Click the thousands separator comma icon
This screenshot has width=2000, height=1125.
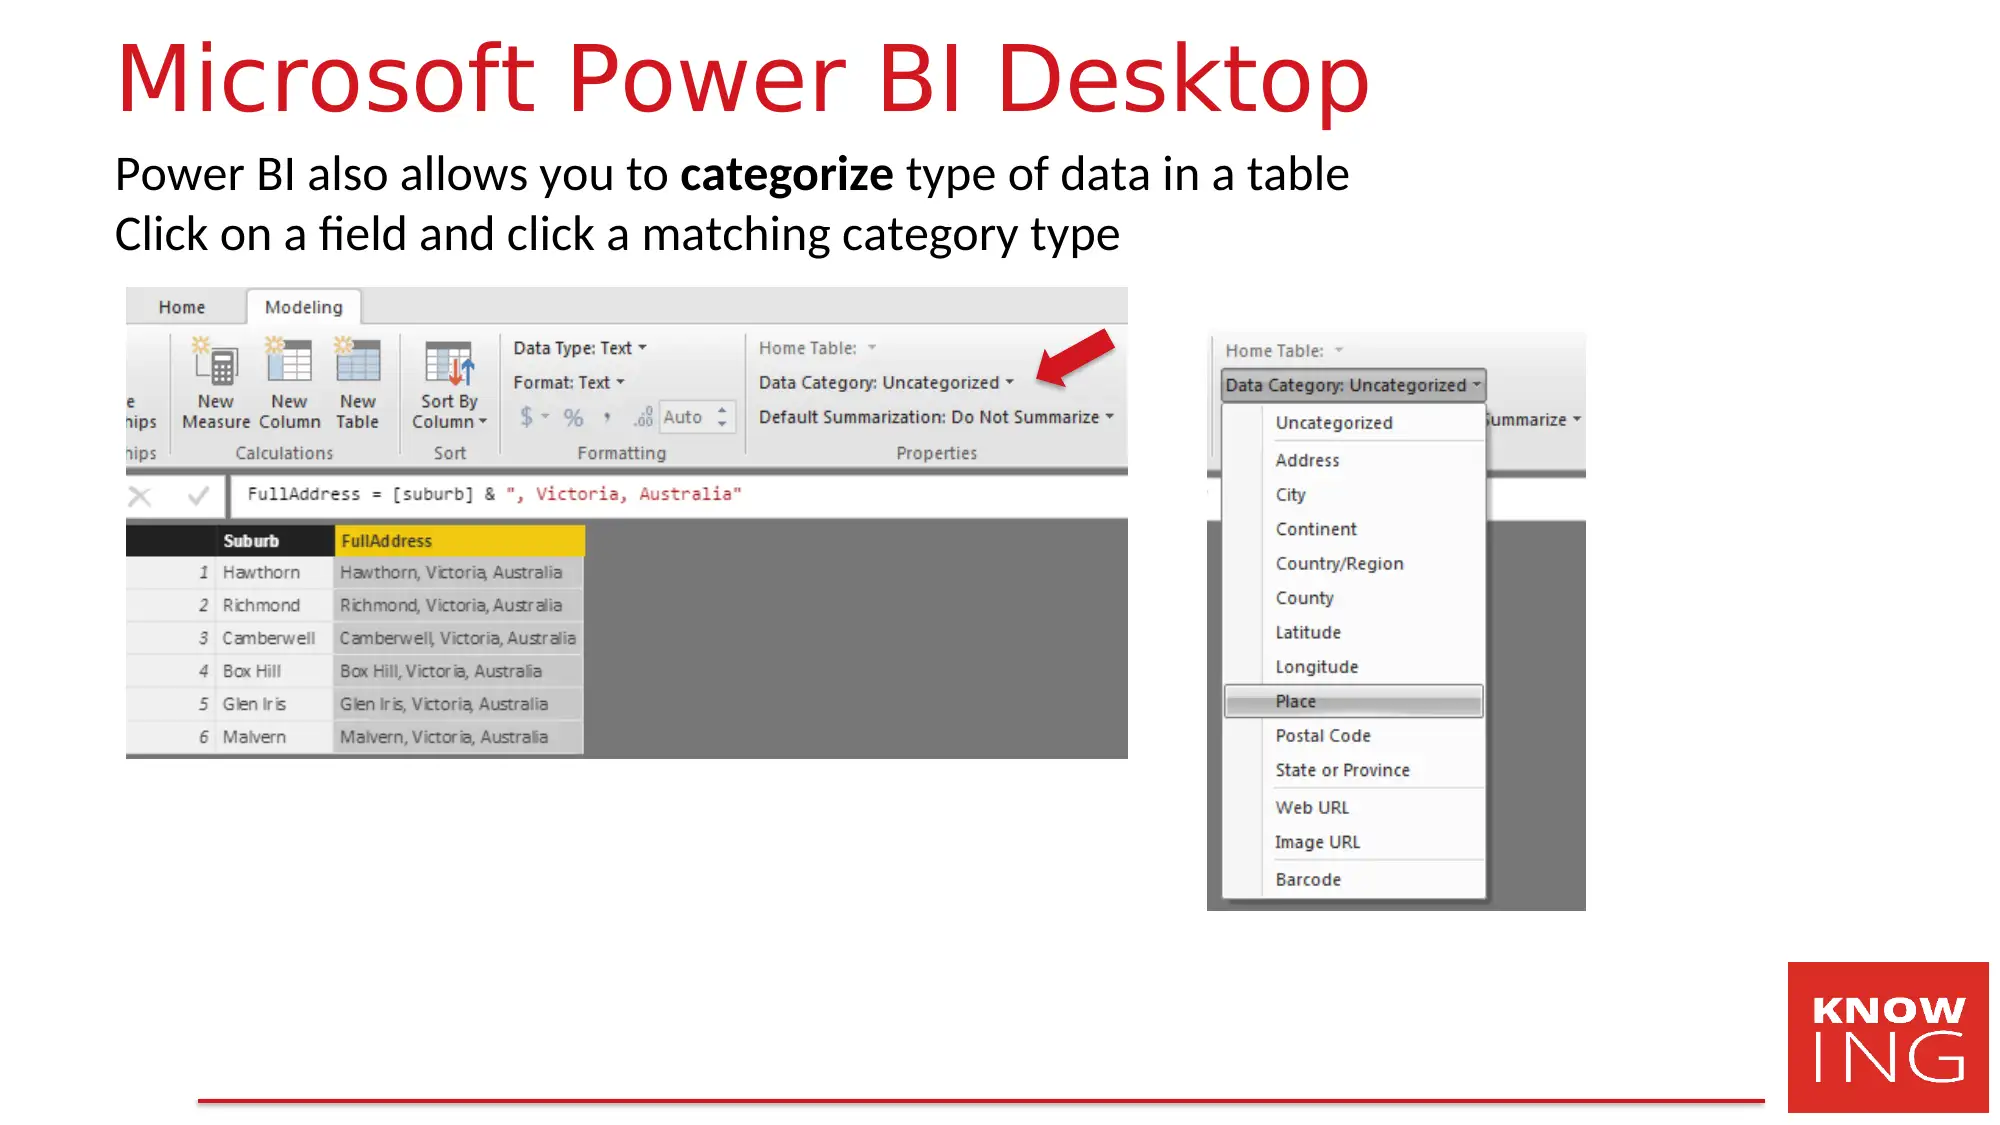pyautogui.click(x=607, y=418)
